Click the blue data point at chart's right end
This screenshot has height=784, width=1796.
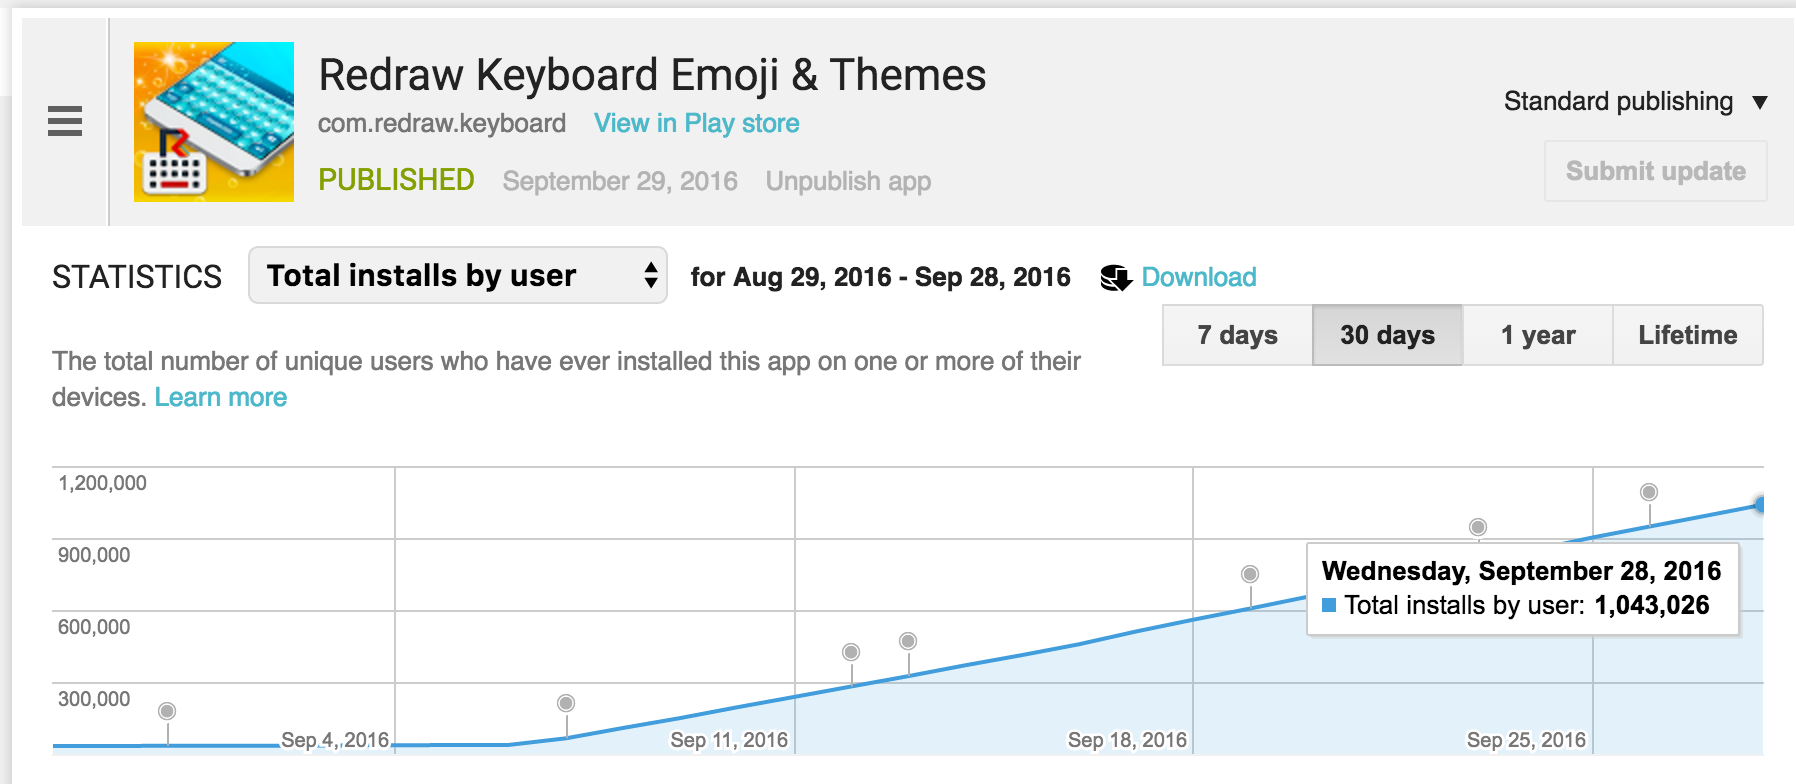1759,505
